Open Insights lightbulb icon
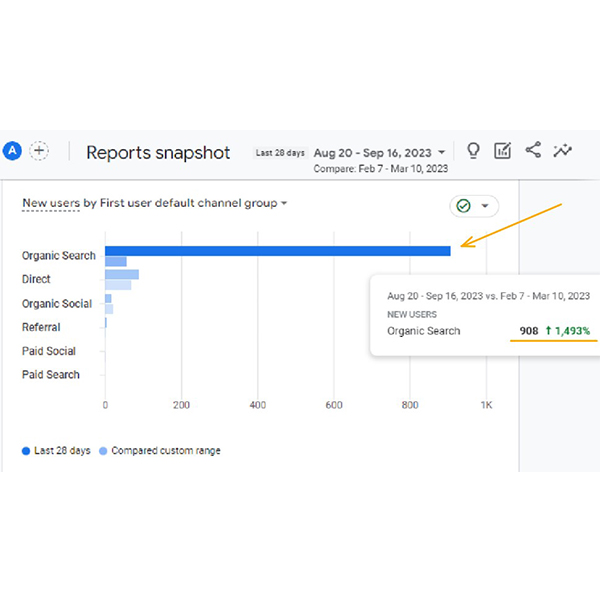 click(x=473, y=150)
